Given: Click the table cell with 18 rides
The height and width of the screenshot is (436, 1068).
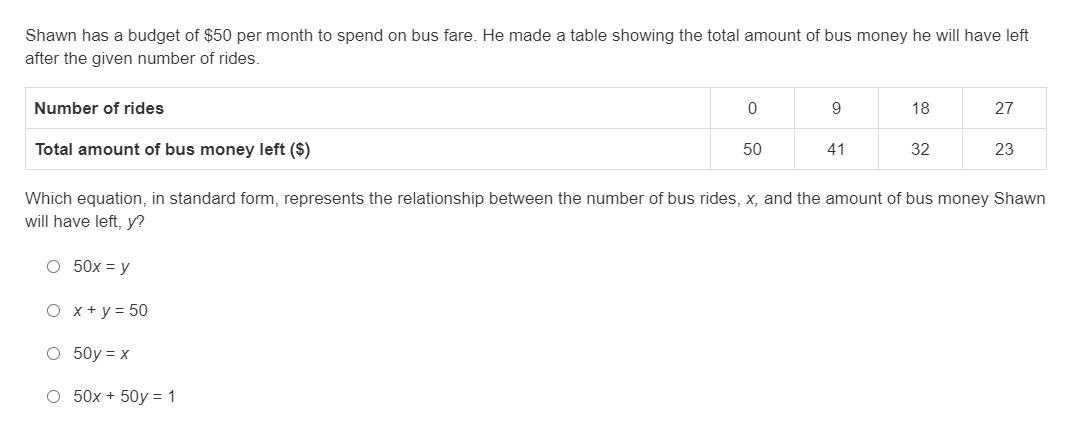Looking at the screenshot, I should [920, 108].
